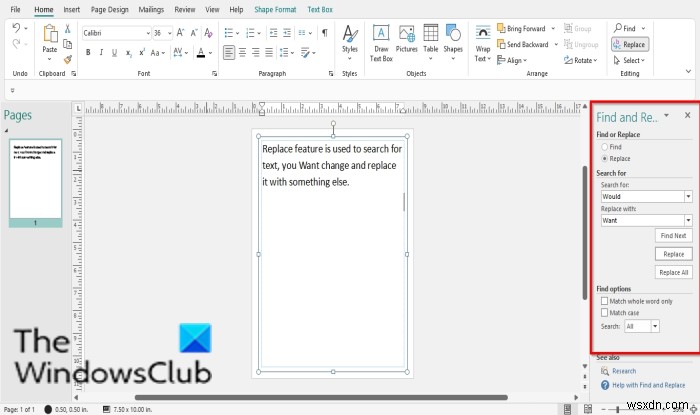Open Find and Replace pane options arrow
The height and width of the screenshot is (415, 700).
(667, 115)
